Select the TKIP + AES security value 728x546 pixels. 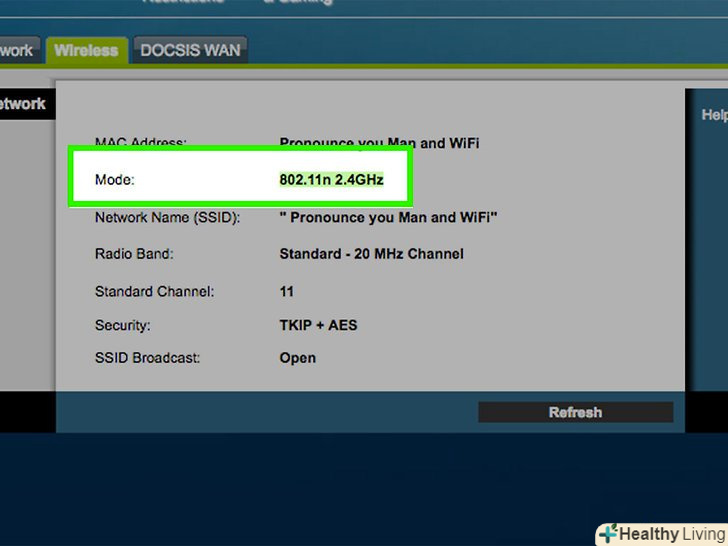[318, 325]
